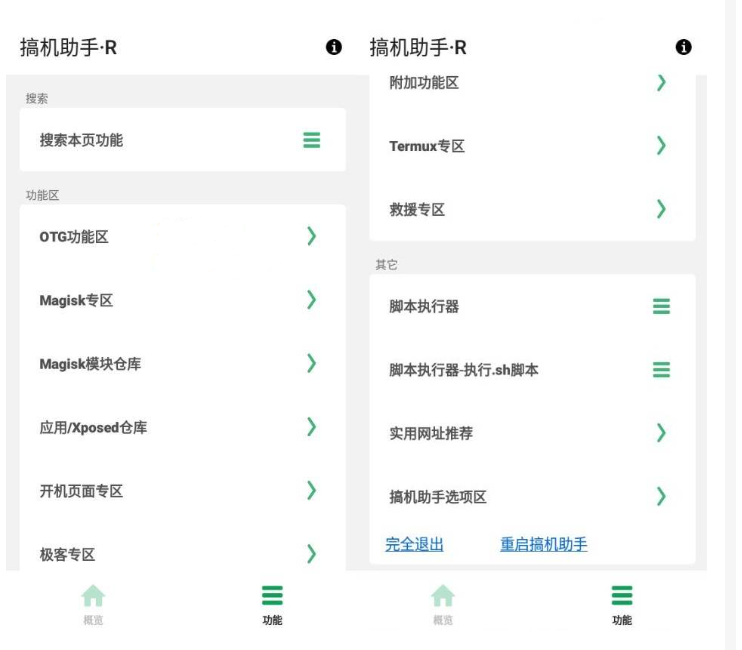Click 完全退出 link
The image size is (742, 650).
pos(415,544)
